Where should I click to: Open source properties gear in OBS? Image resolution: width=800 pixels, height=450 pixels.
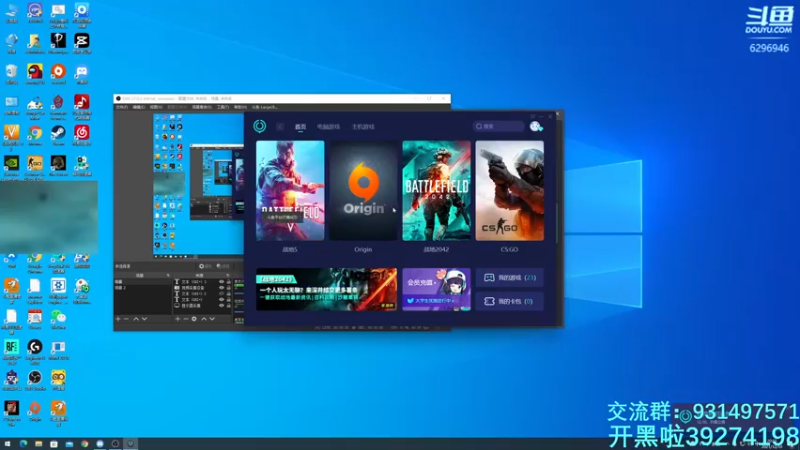coord(194,319)
